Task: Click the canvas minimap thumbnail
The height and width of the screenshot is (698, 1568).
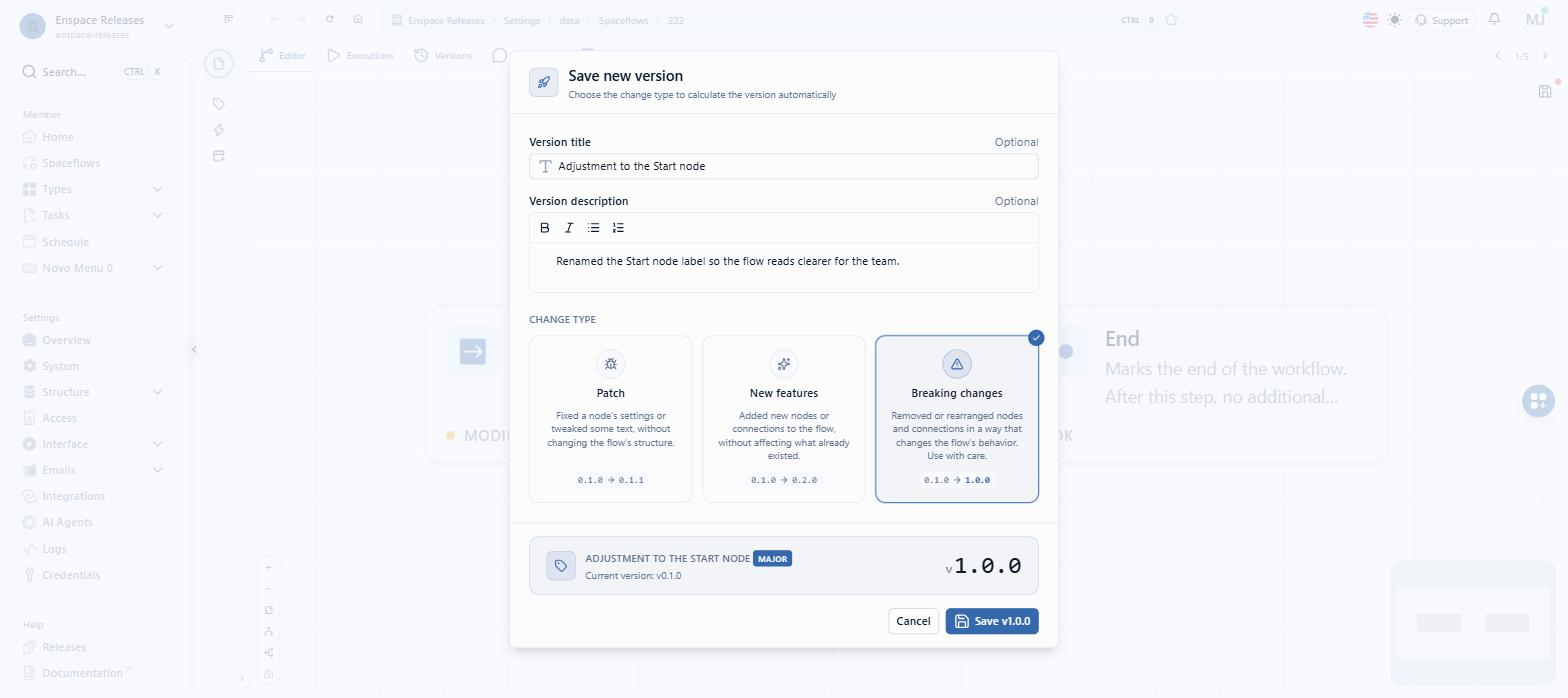Action: 1473,623
